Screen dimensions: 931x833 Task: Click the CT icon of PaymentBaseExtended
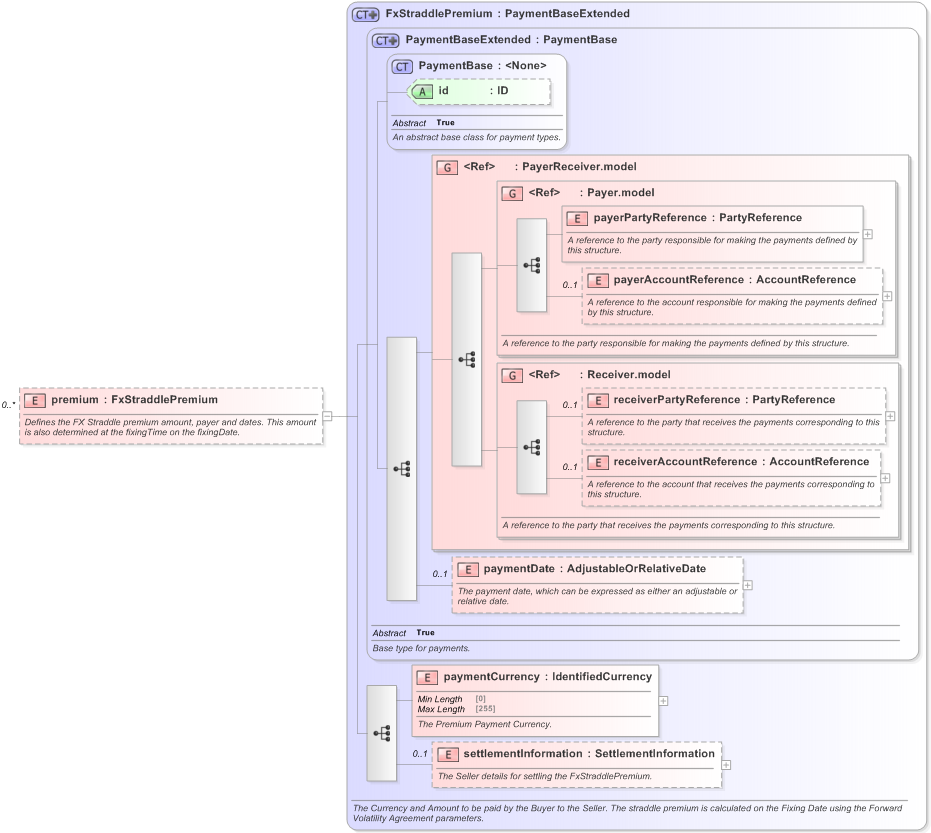[385, 41]
